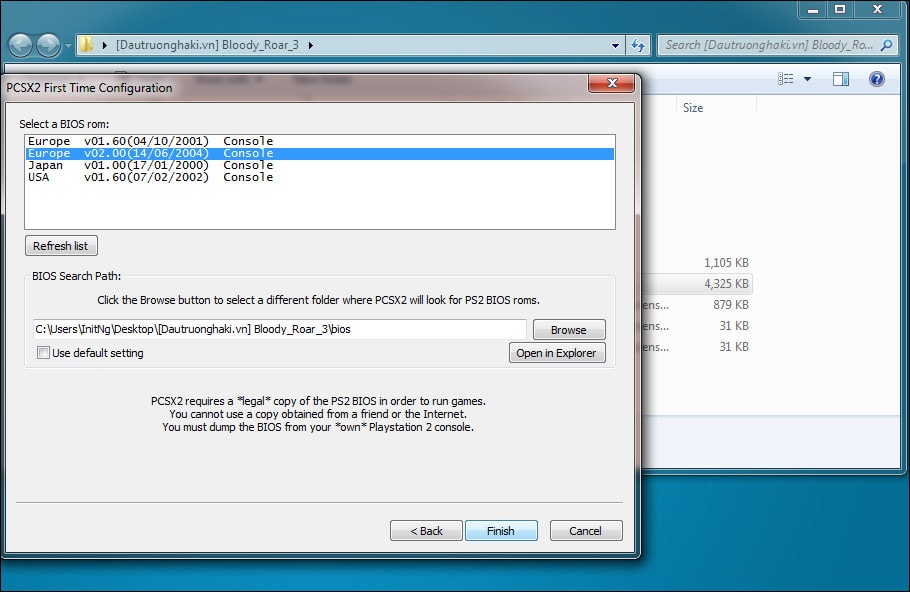Click the Refresh list button

61,246
